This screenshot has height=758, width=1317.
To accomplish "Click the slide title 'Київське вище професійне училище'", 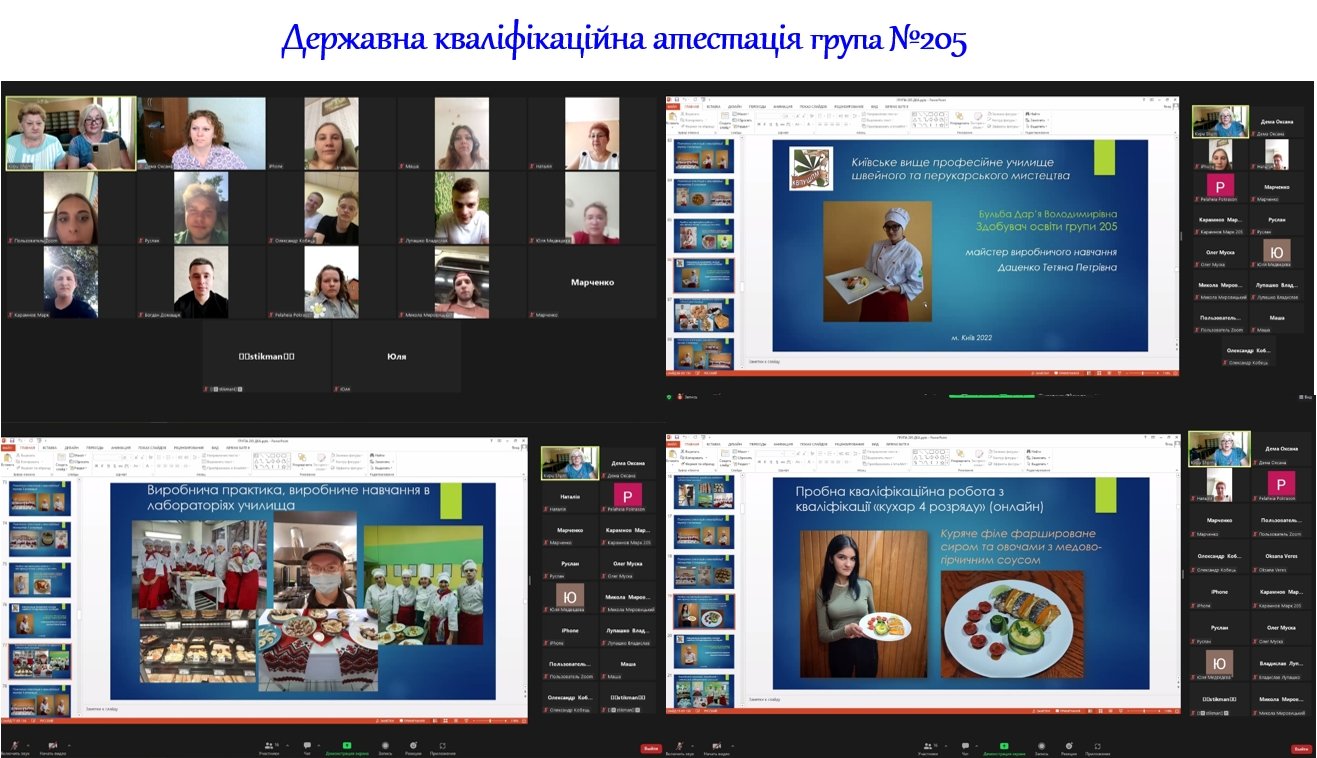I will pos(960,167).
